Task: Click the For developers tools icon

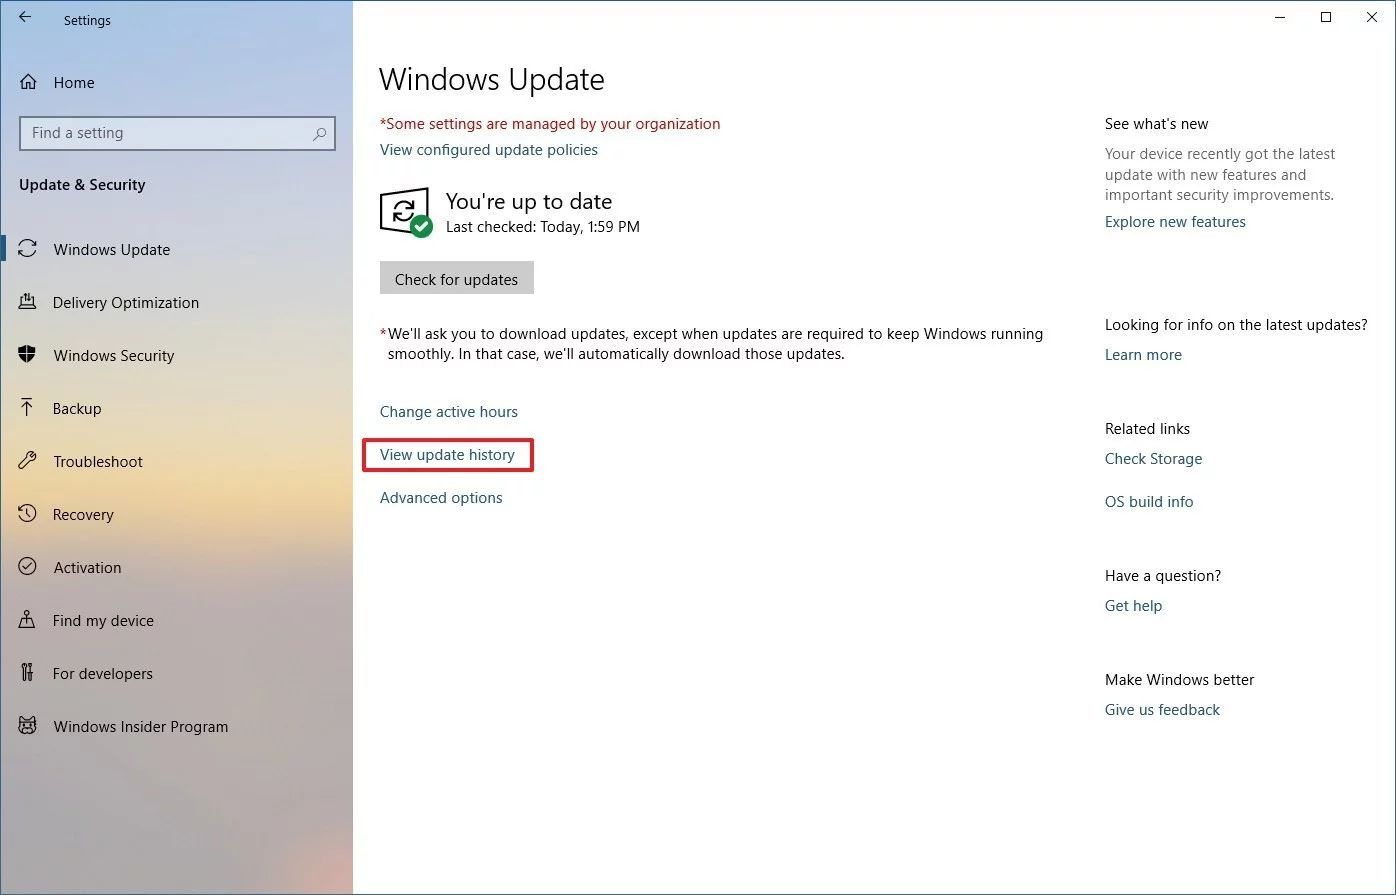Action: coord(28,673)
